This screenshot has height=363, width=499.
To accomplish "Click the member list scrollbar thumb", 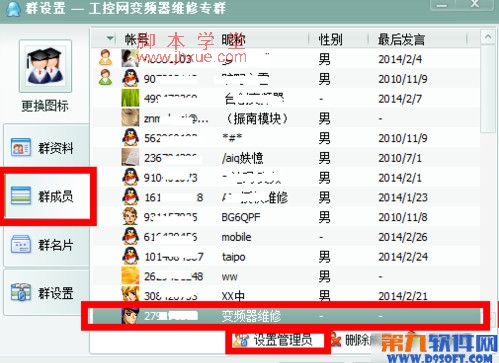I will (488, 89).
